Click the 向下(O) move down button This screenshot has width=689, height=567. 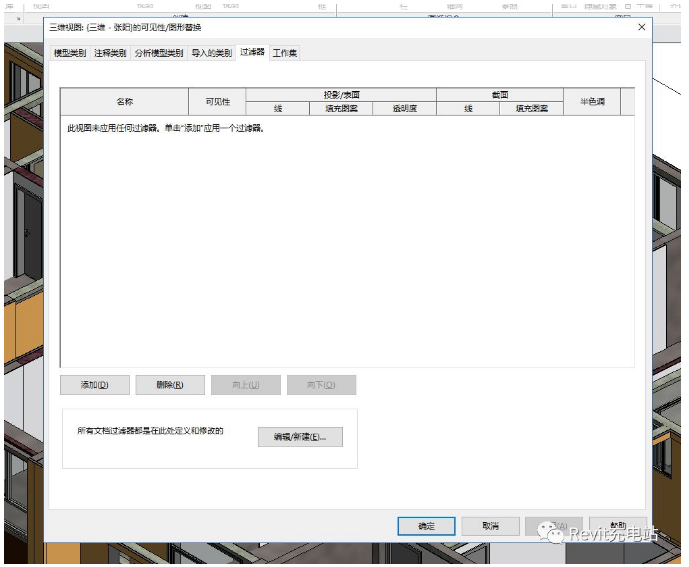(x=321, y=385)
